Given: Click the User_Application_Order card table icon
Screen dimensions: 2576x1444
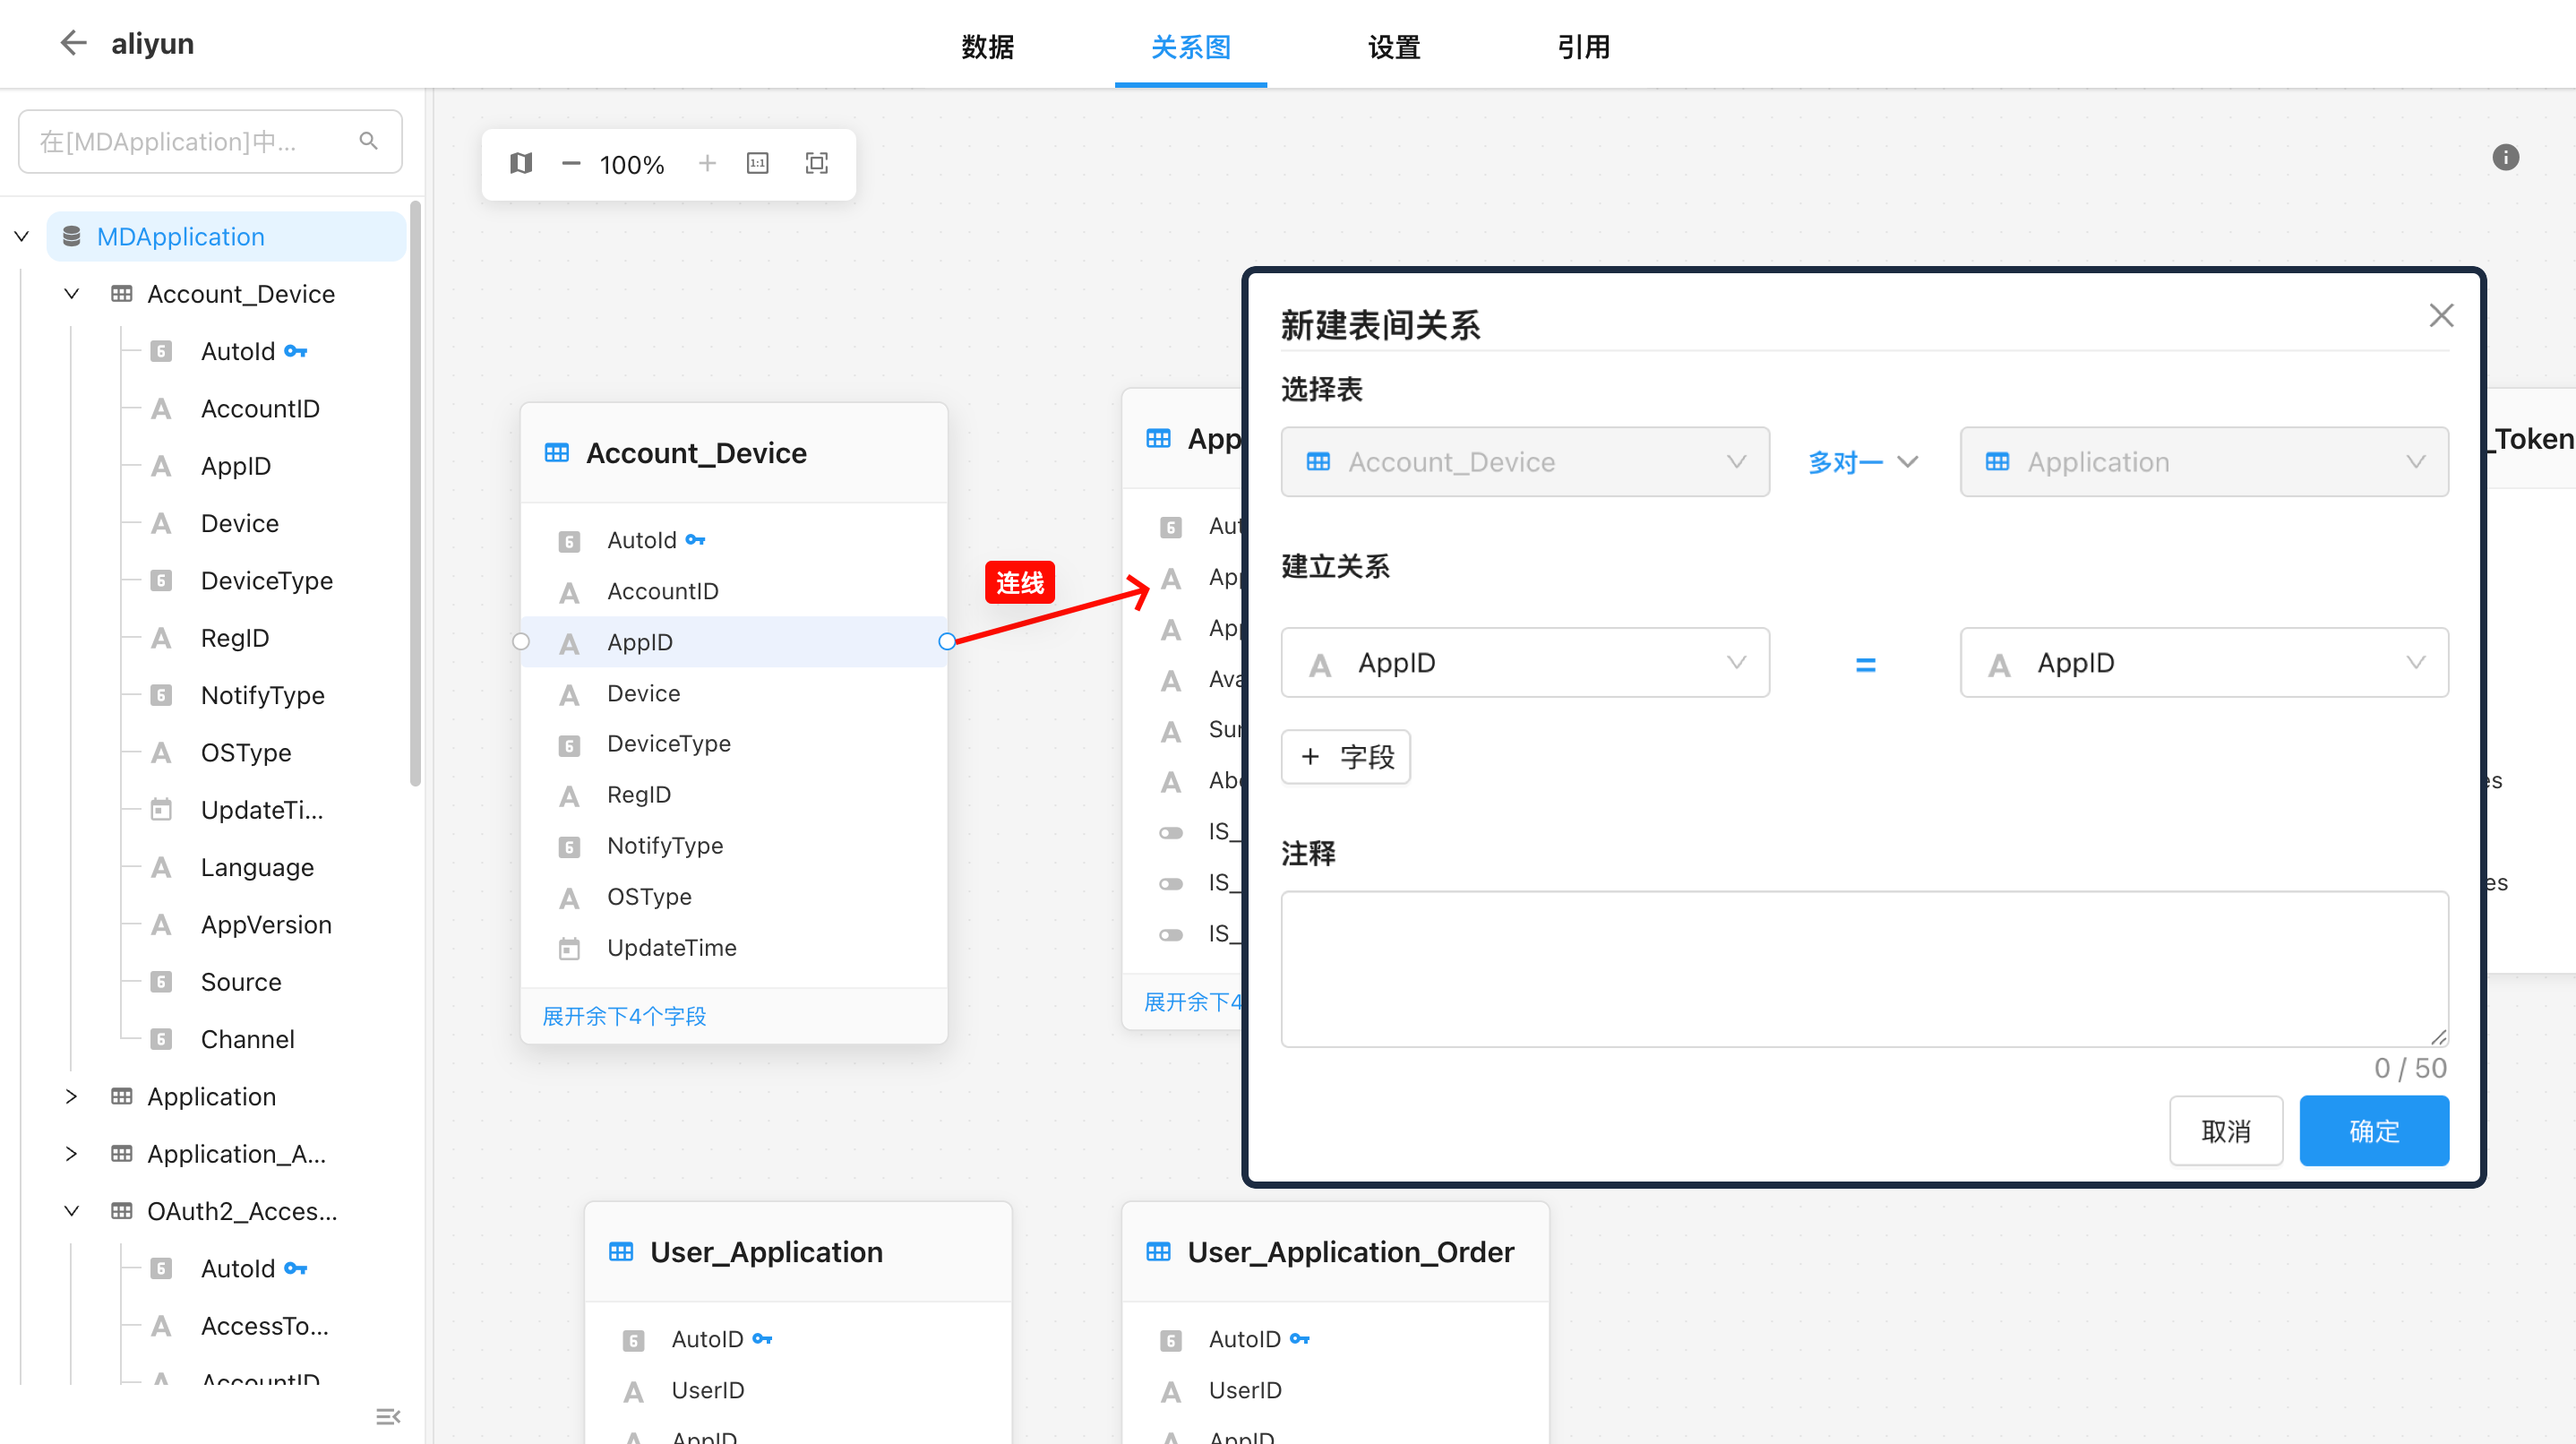Looking at the screenshot, I should [x=1158, y=1251].
